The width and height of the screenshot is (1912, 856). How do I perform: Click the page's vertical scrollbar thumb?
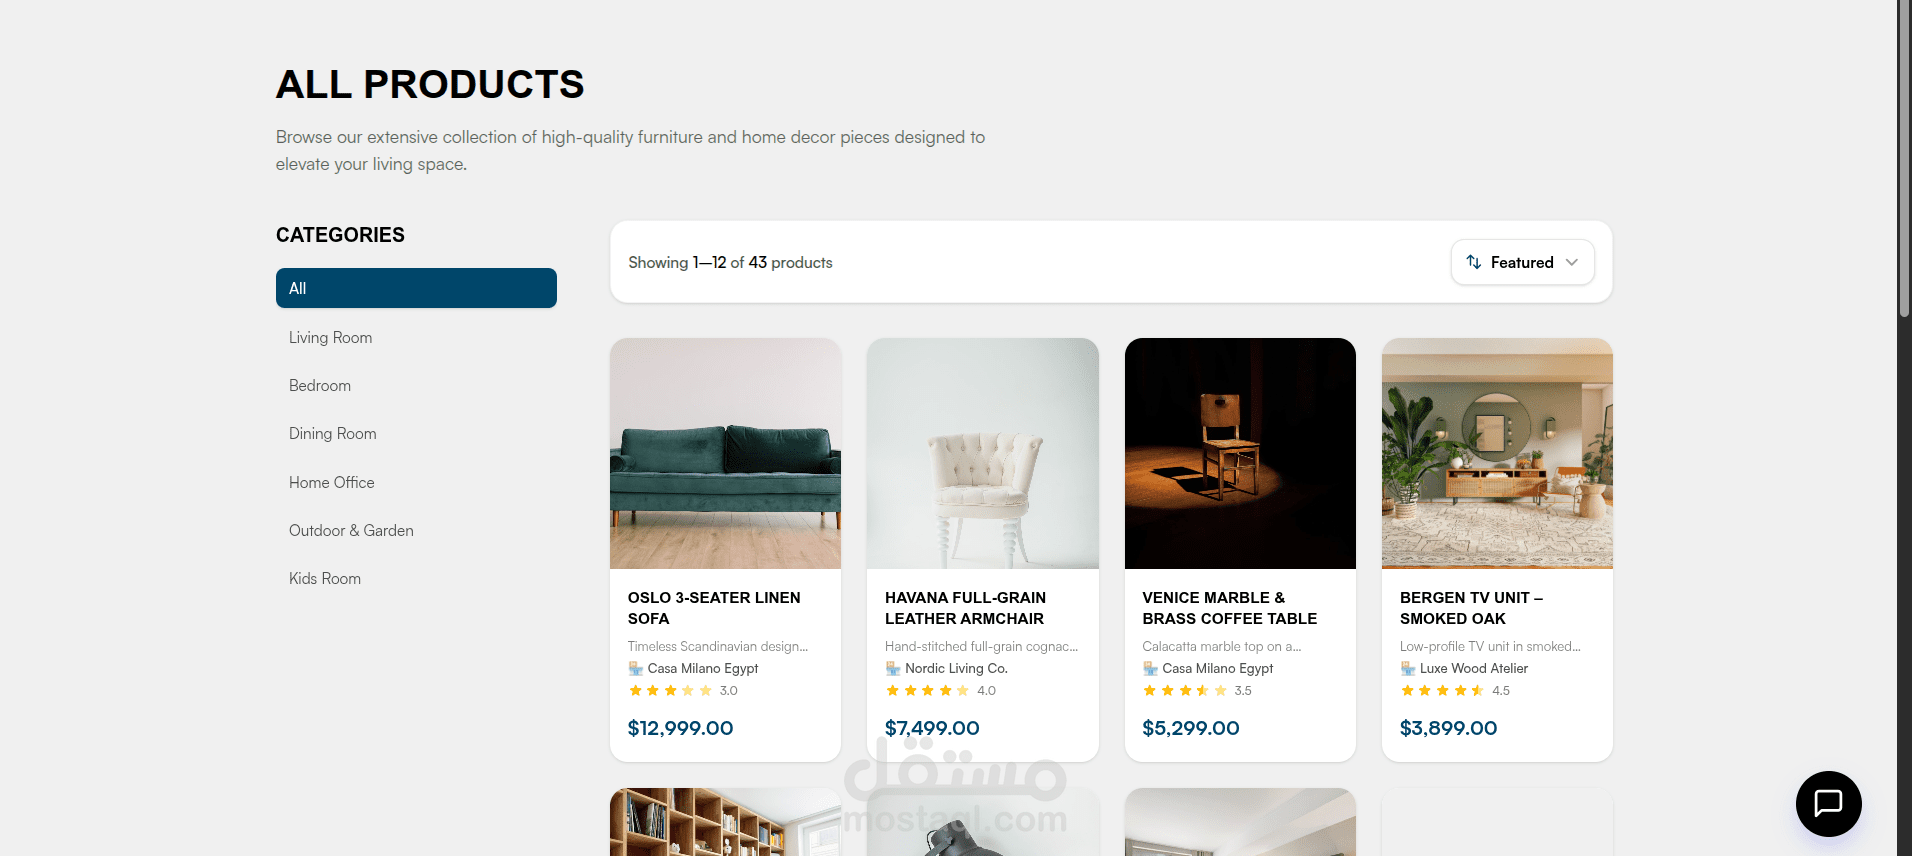tap(1904, 160)
